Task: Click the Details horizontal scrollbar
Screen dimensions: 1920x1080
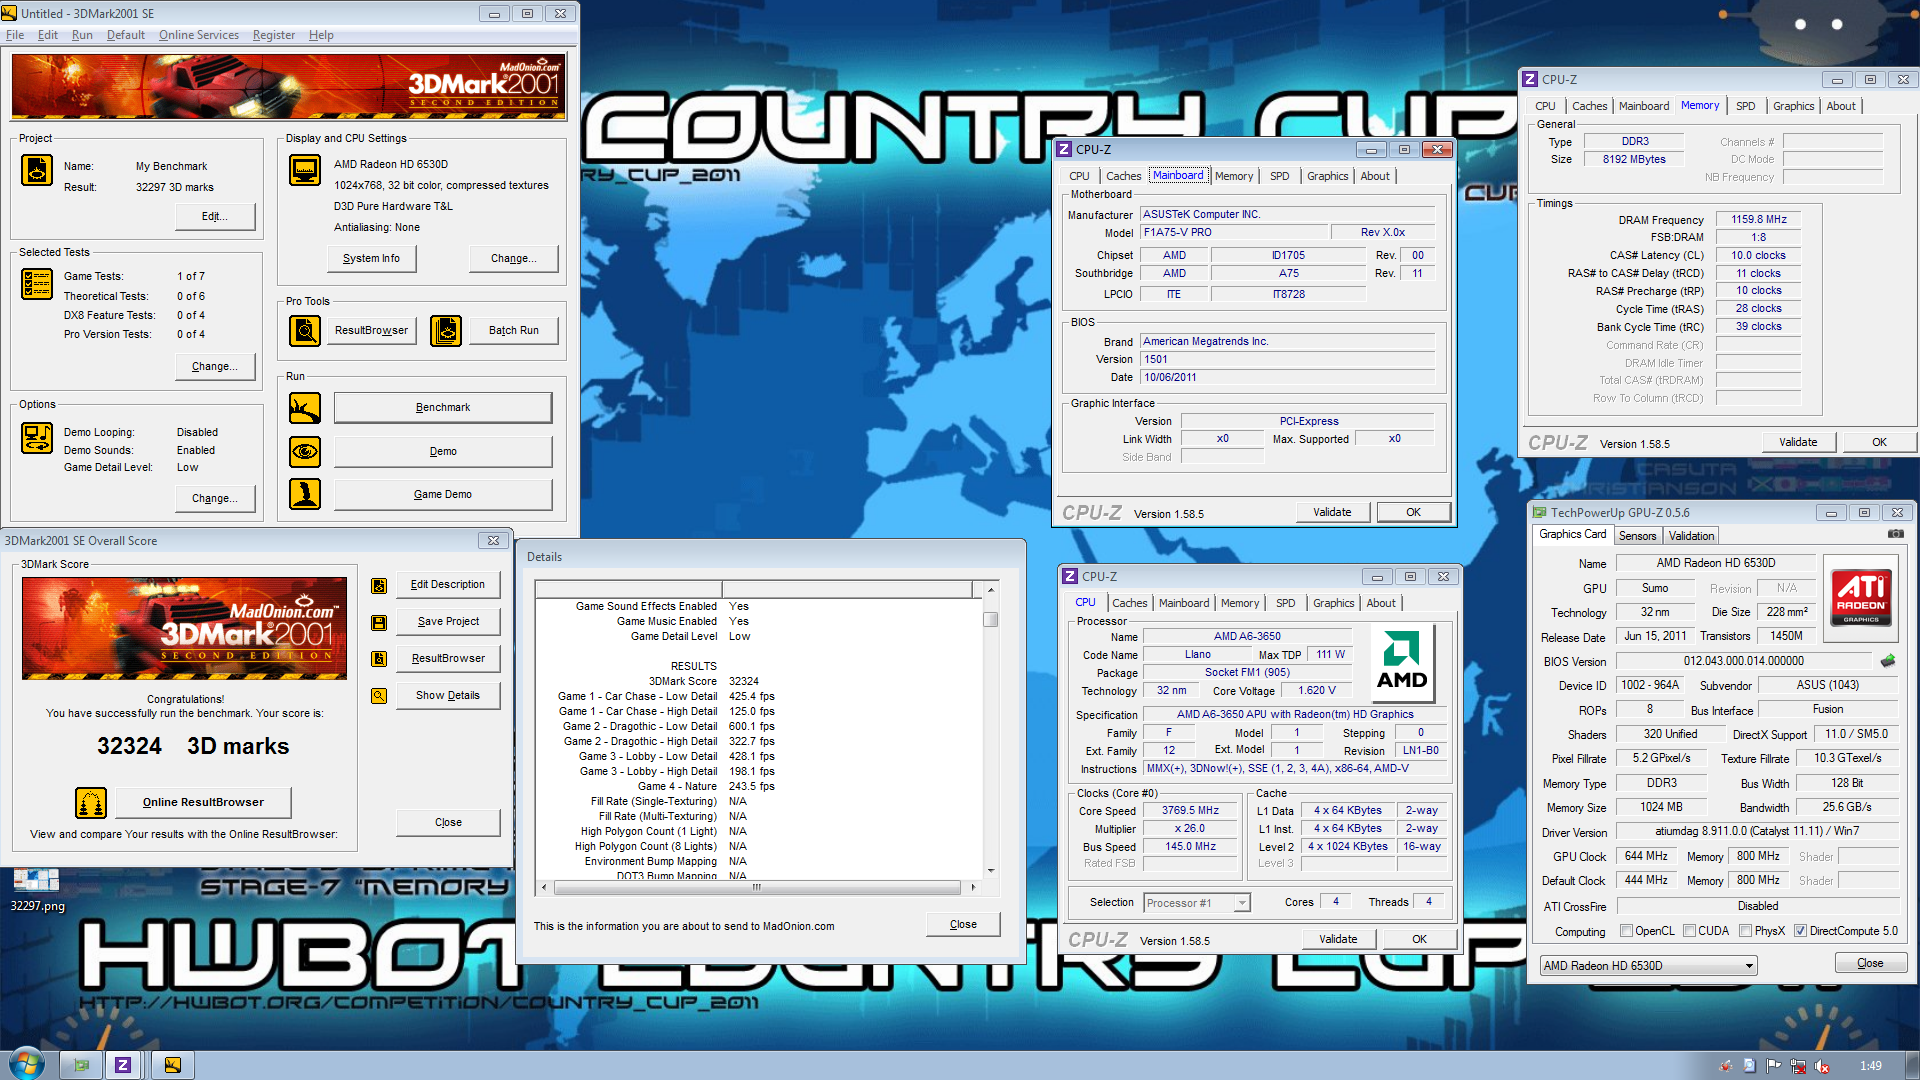Action: point(756,887)
